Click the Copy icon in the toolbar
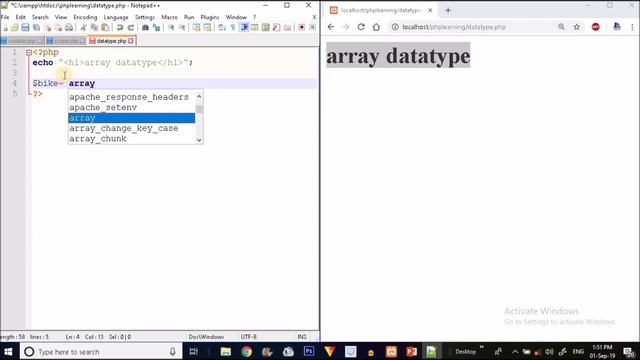The height and width of the screenshot is (360, 640). point(94,28)
